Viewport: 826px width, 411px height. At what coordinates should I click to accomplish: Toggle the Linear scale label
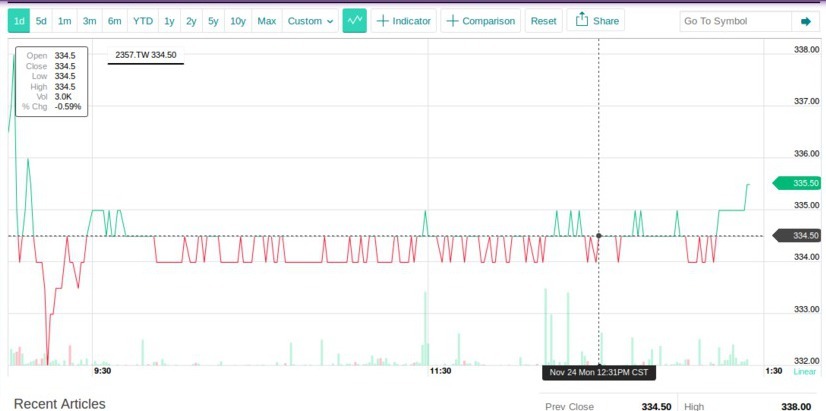[804, 371]
